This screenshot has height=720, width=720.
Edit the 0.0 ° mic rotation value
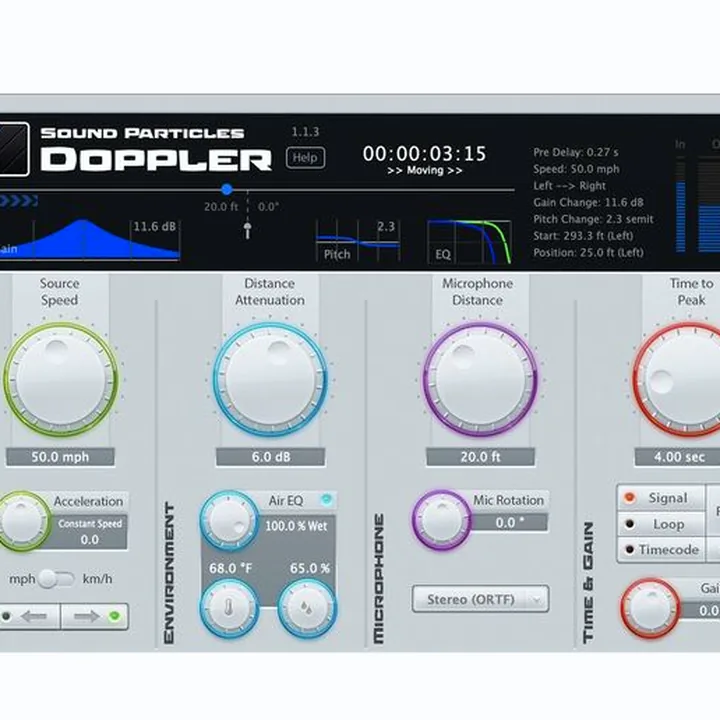click(509, 523)
